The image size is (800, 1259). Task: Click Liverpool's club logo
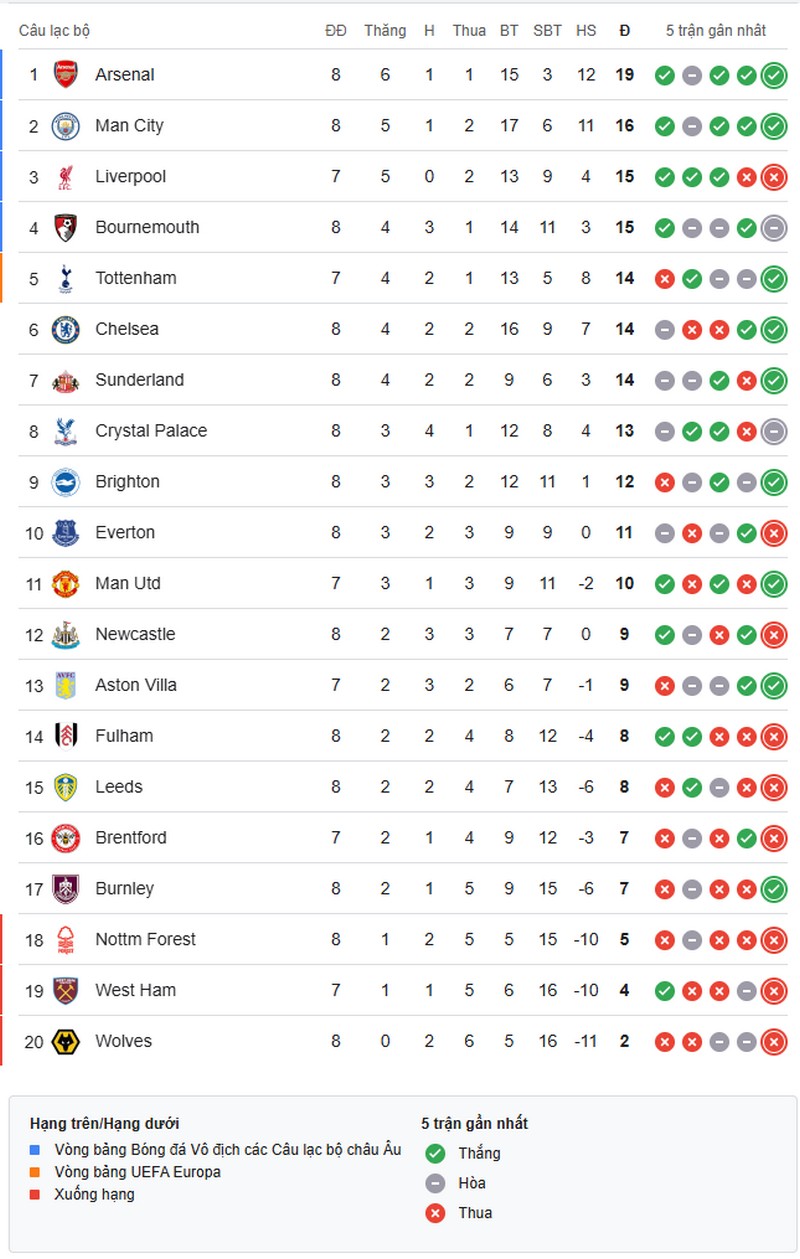[65, 177]
